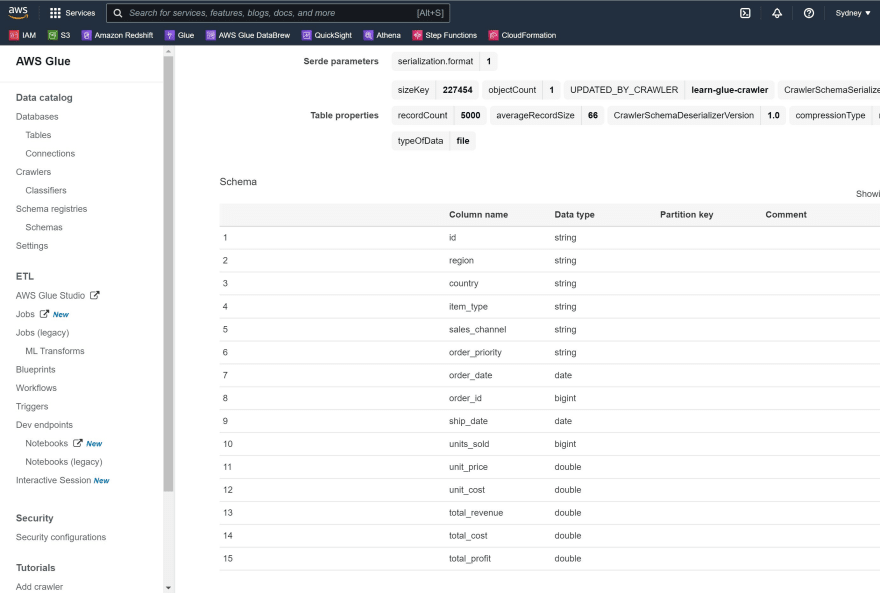The width and height of the screenshot is (880, 593).
Task: Open the notifications bell
Action: pos(777,13)
